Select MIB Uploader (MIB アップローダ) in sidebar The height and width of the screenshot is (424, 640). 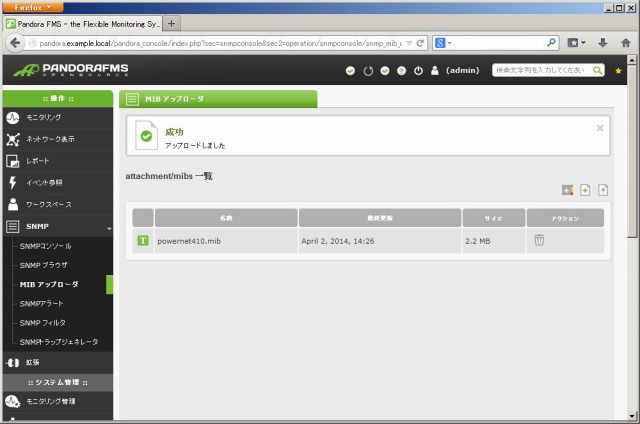pyautogui.click(x=49, y=284)
